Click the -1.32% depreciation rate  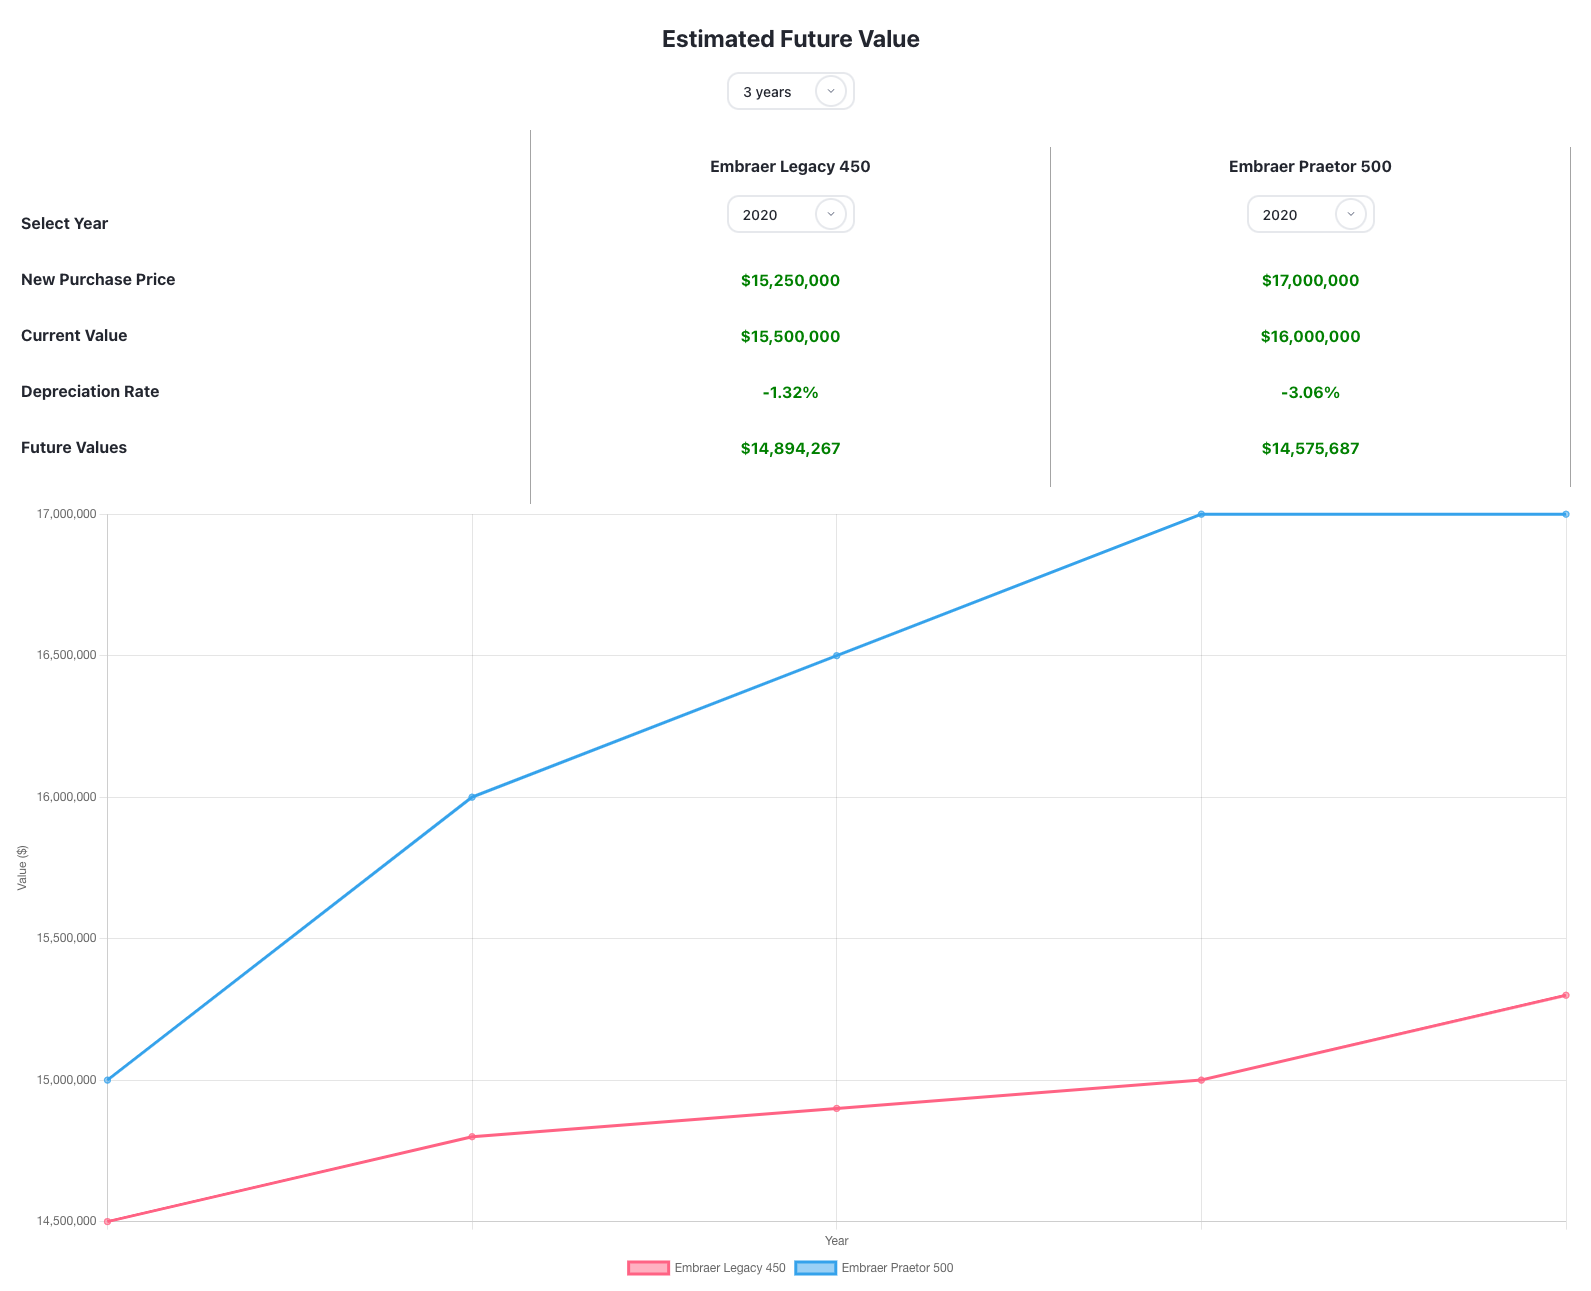pos(790,392)
